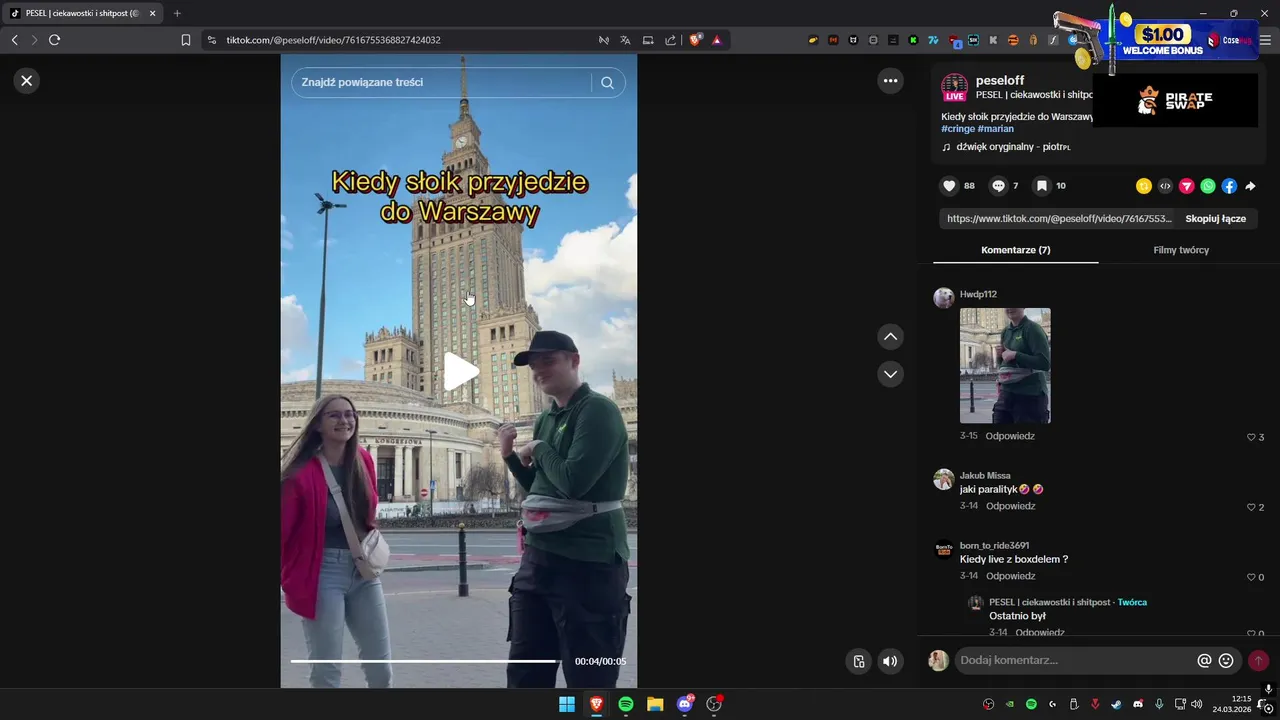Open OBS Studio from the taskbar
1280x720 pixels.
714,704
